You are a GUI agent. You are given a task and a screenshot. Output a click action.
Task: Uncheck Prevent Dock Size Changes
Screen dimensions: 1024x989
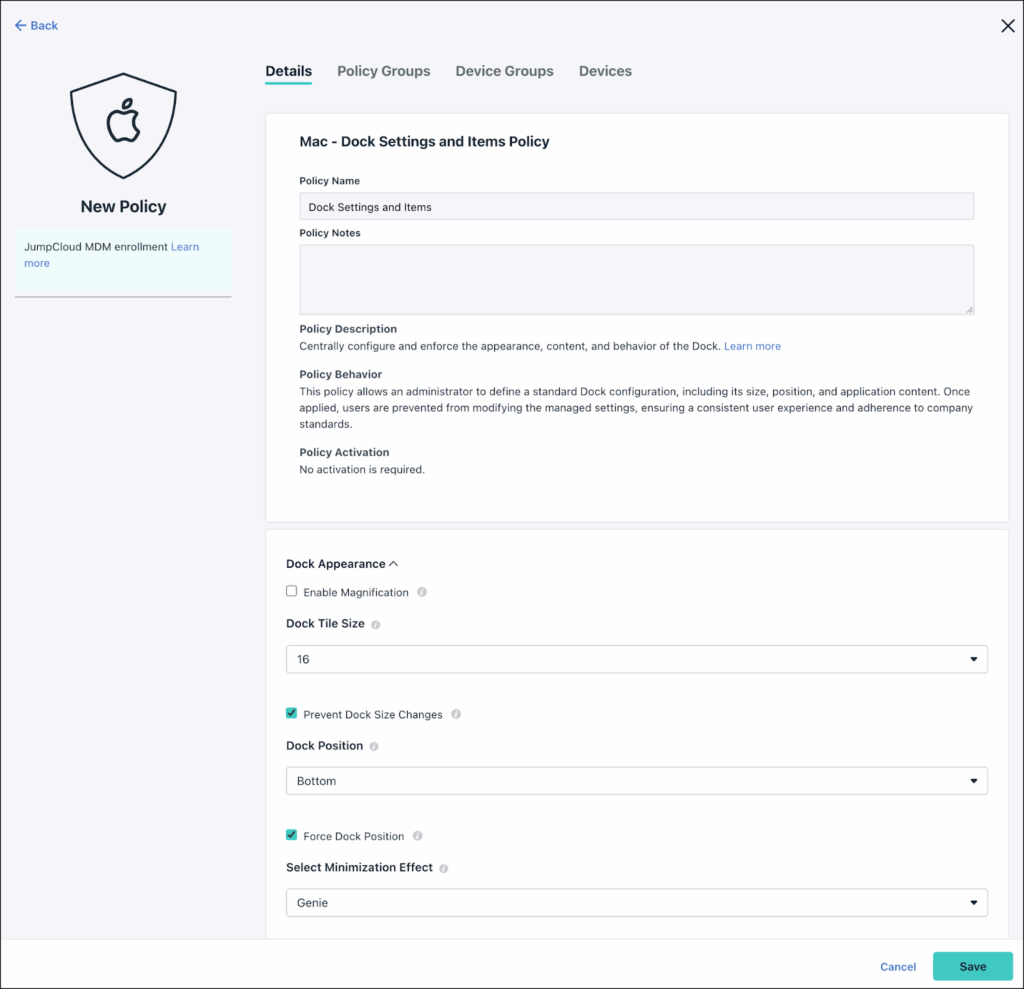pos(292,714)
